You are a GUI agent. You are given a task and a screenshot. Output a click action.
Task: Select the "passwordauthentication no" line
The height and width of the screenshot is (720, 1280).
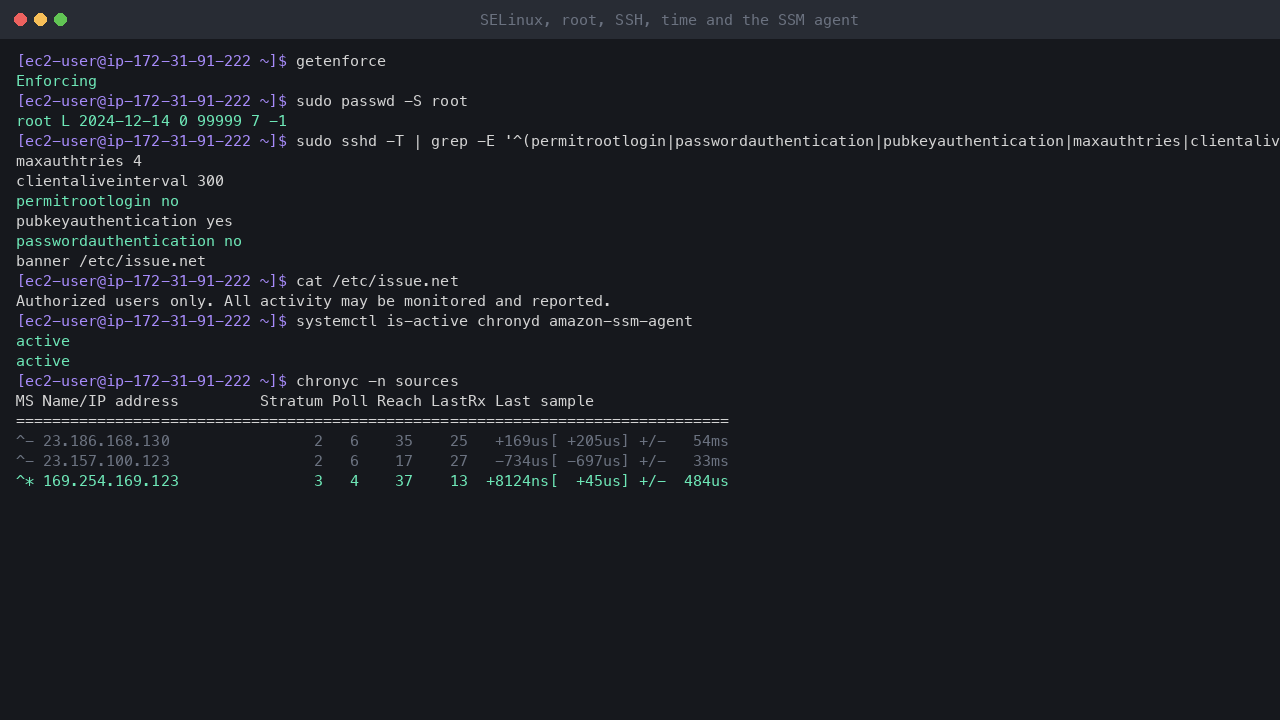(x=129, y=241)
